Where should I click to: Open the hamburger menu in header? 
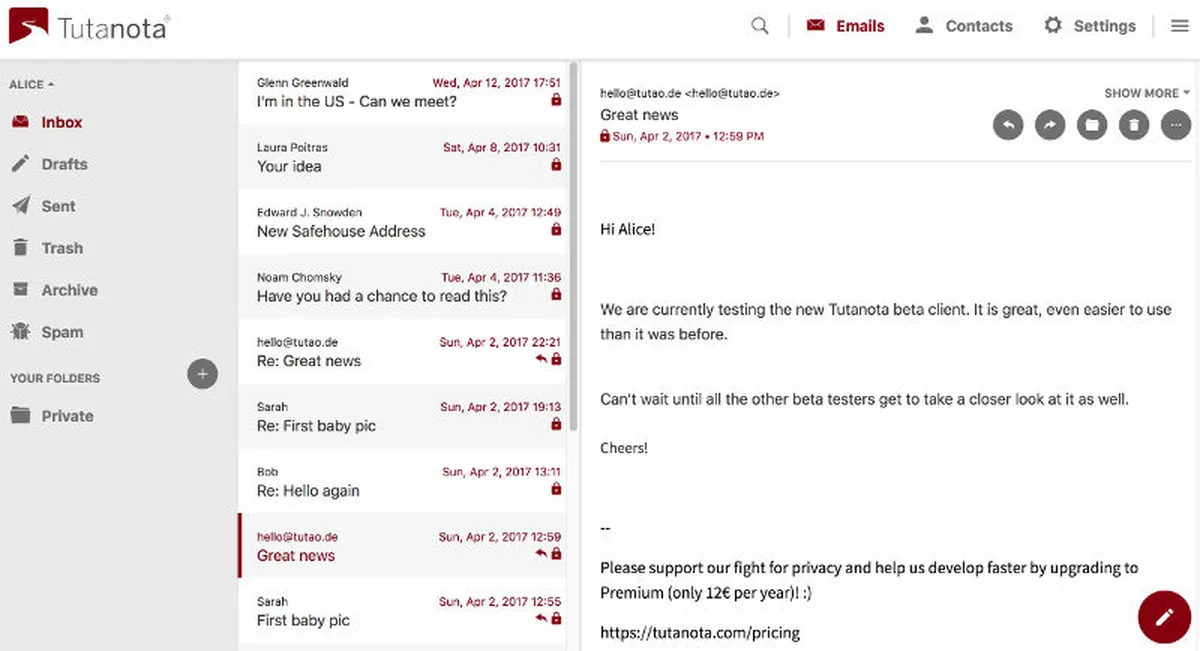1180,26
